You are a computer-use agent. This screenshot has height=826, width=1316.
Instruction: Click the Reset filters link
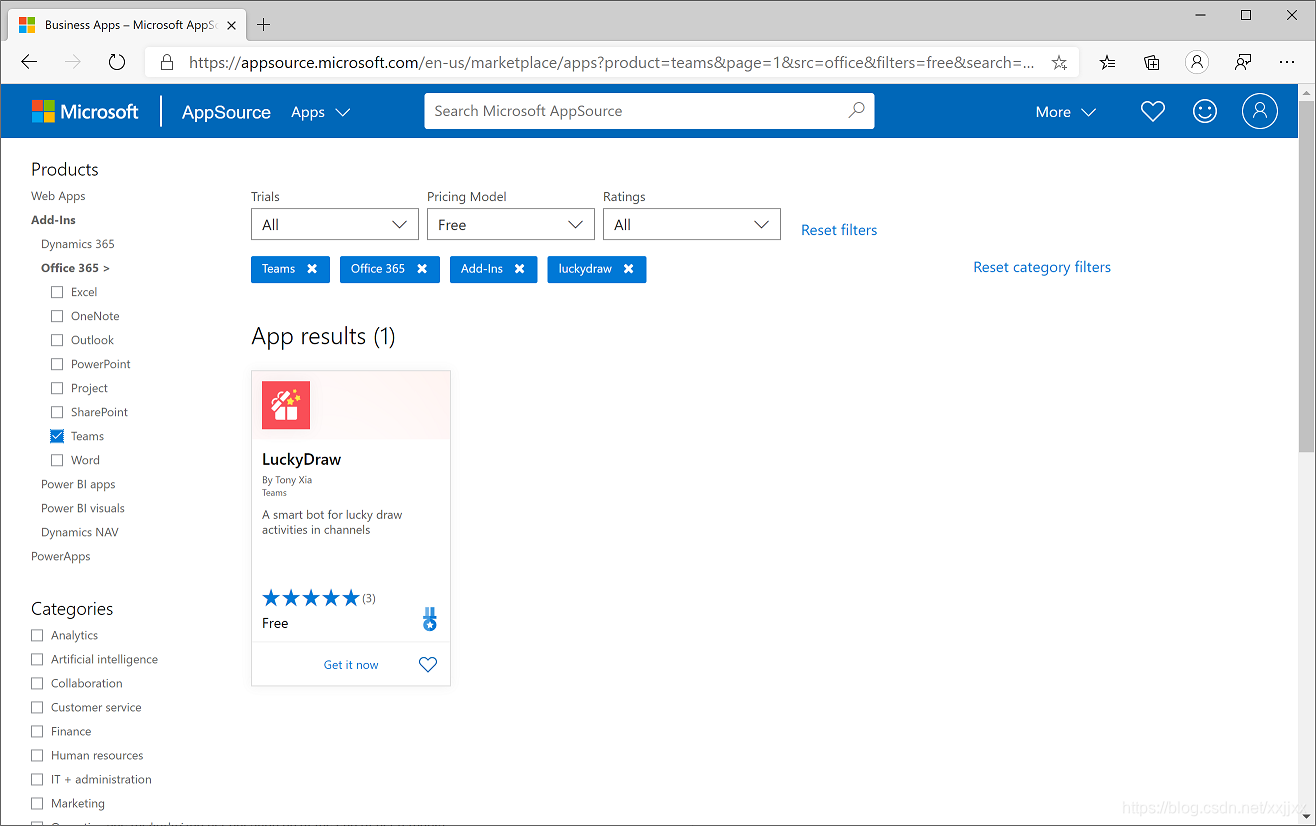pyautogui.click(x=839, y=230)
